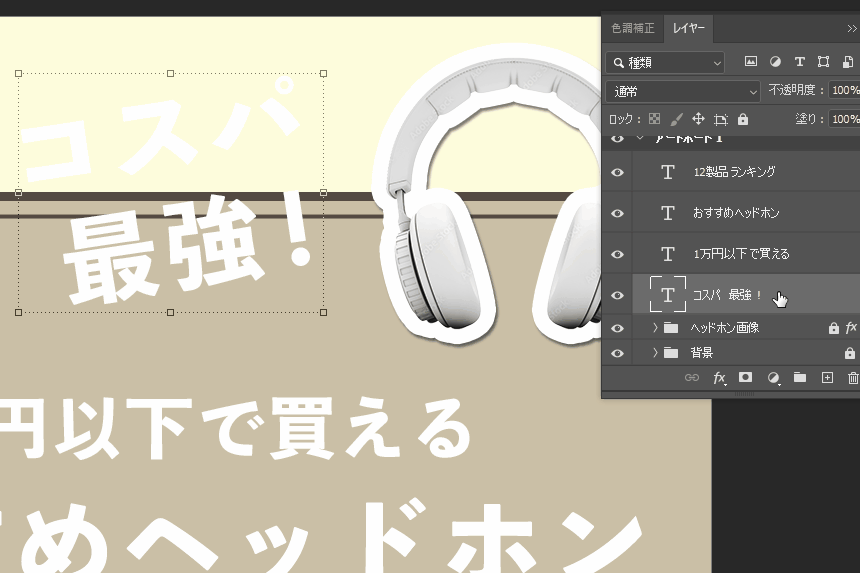Delete layer trash icon

pos(853,377)
